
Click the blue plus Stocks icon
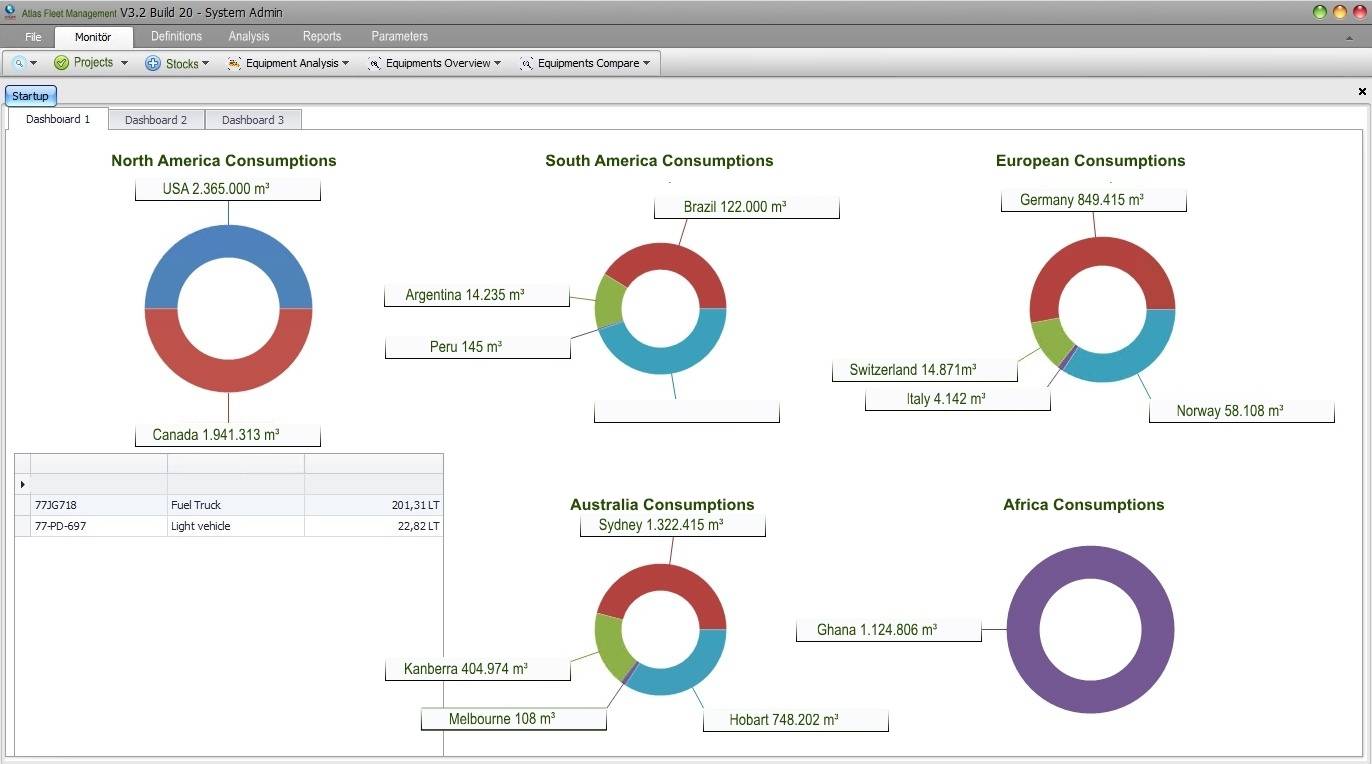point(153,63)
